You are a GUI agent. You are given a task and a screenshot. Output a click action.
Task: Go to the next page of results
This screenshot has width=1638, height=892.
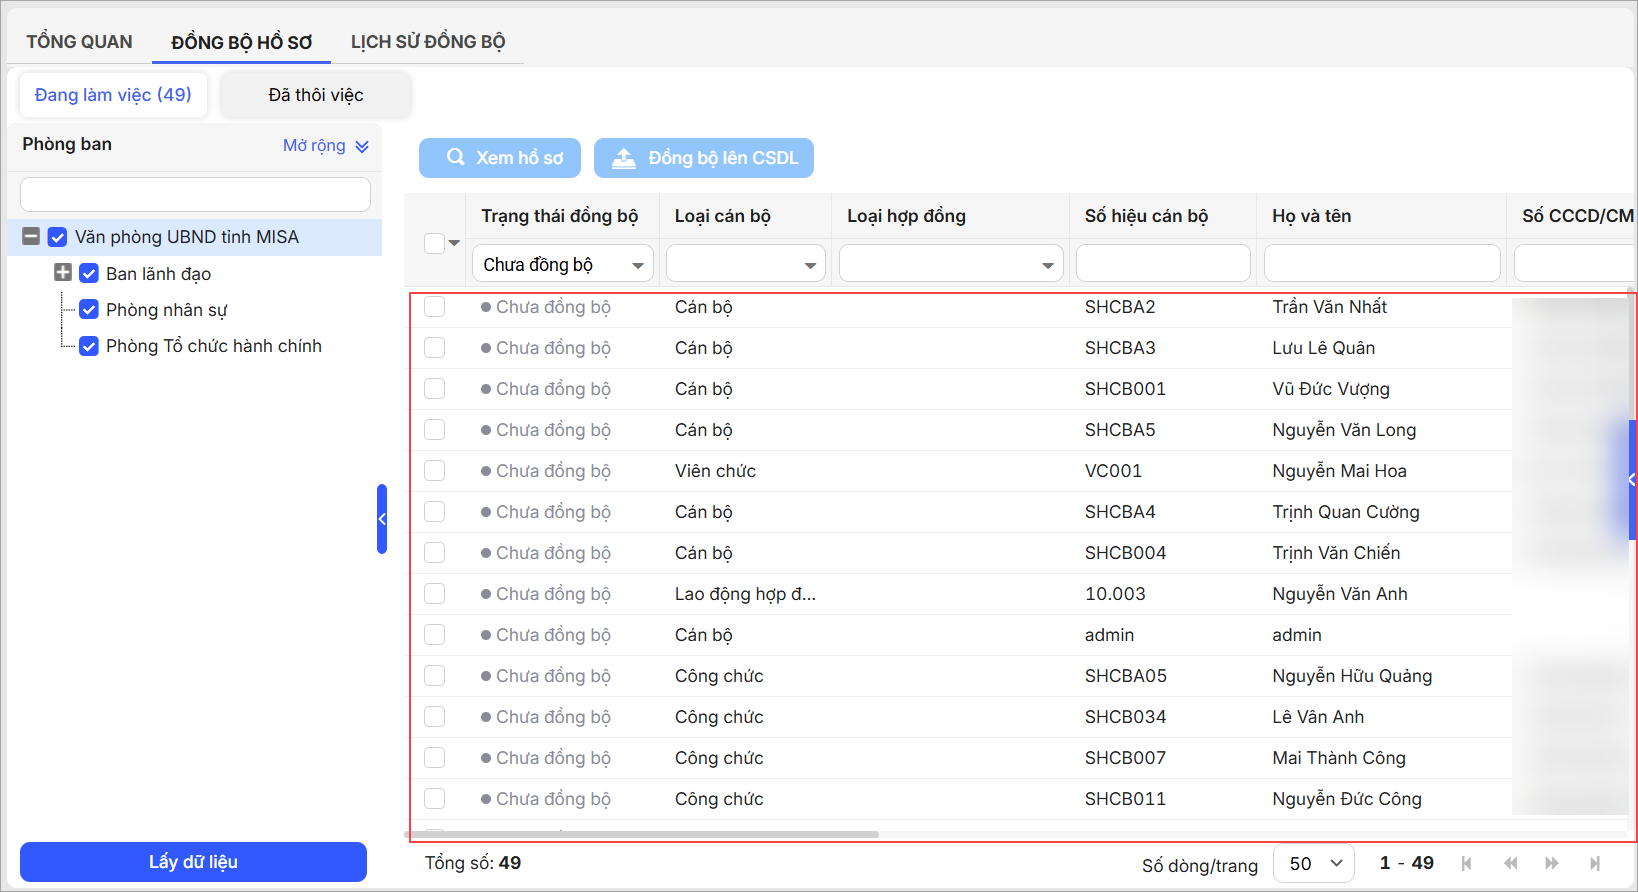pos(1552,863)
